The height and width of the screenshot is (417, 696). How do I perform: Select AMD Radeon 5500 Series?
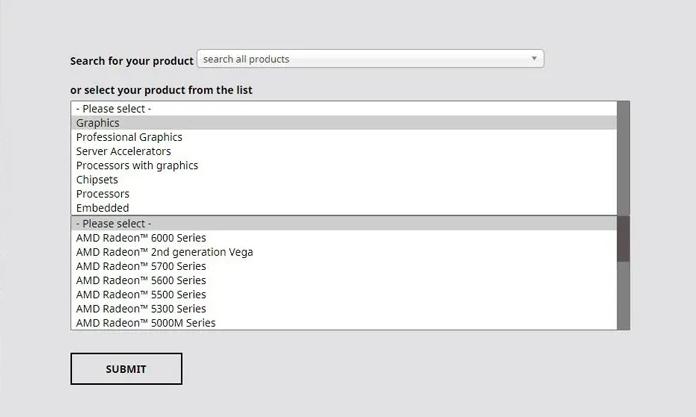point(141,295)
